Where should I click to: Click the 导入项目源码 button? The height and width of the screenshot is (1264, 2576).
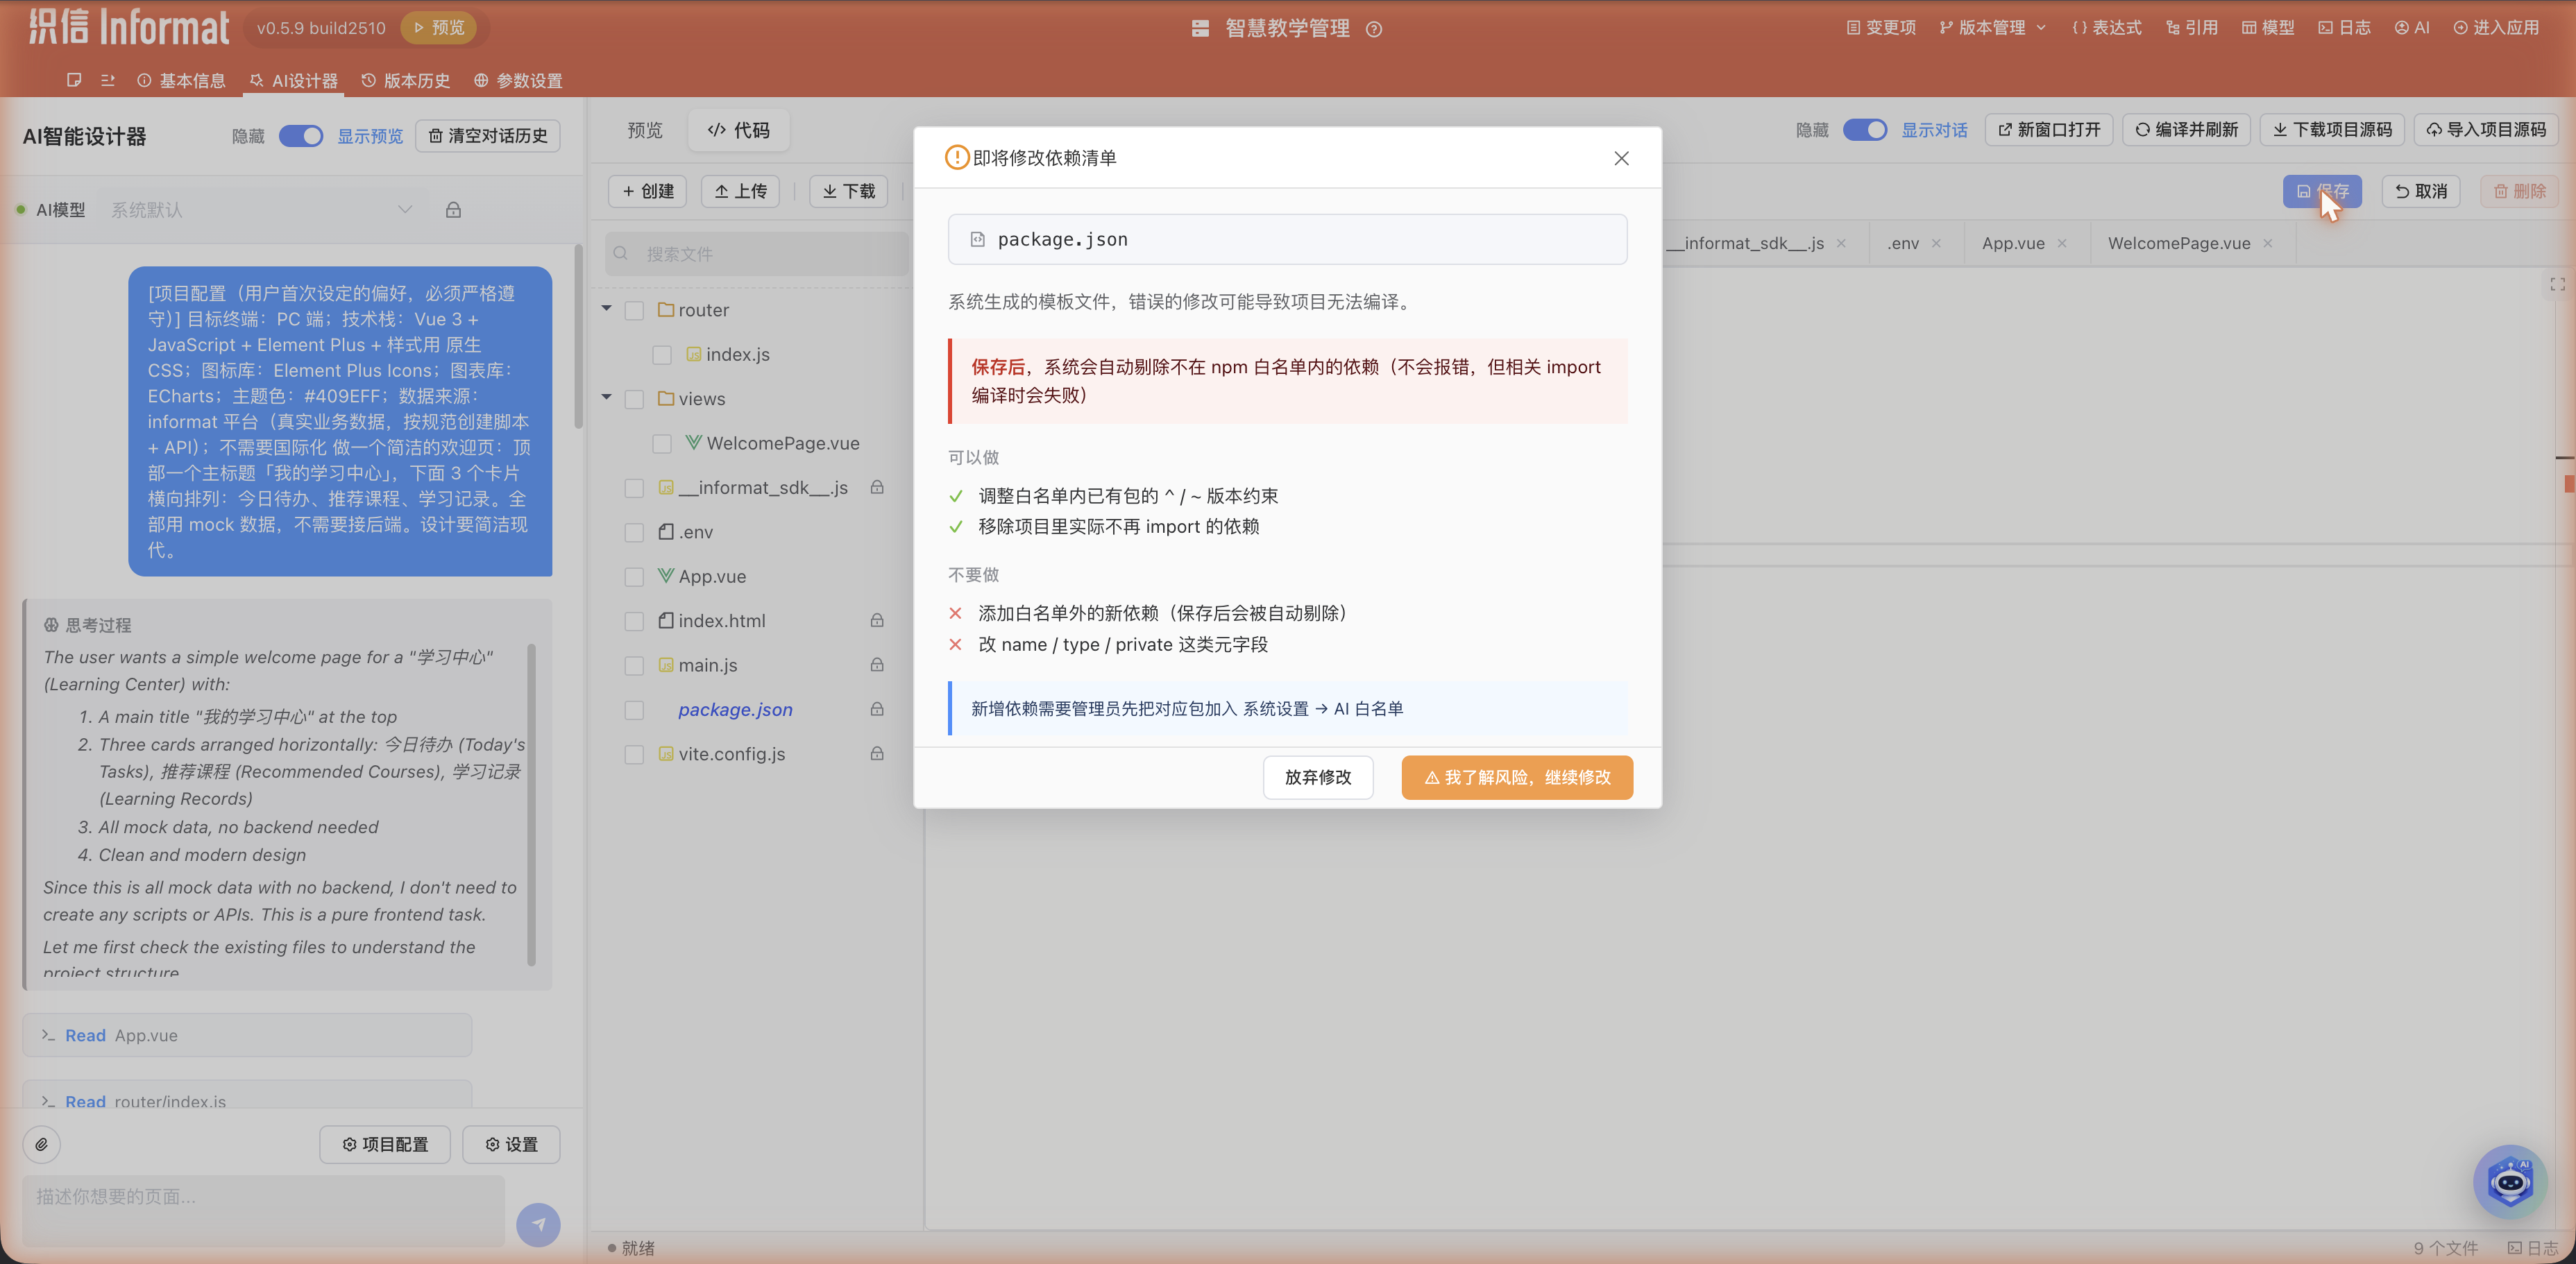tap(2486, 130)
